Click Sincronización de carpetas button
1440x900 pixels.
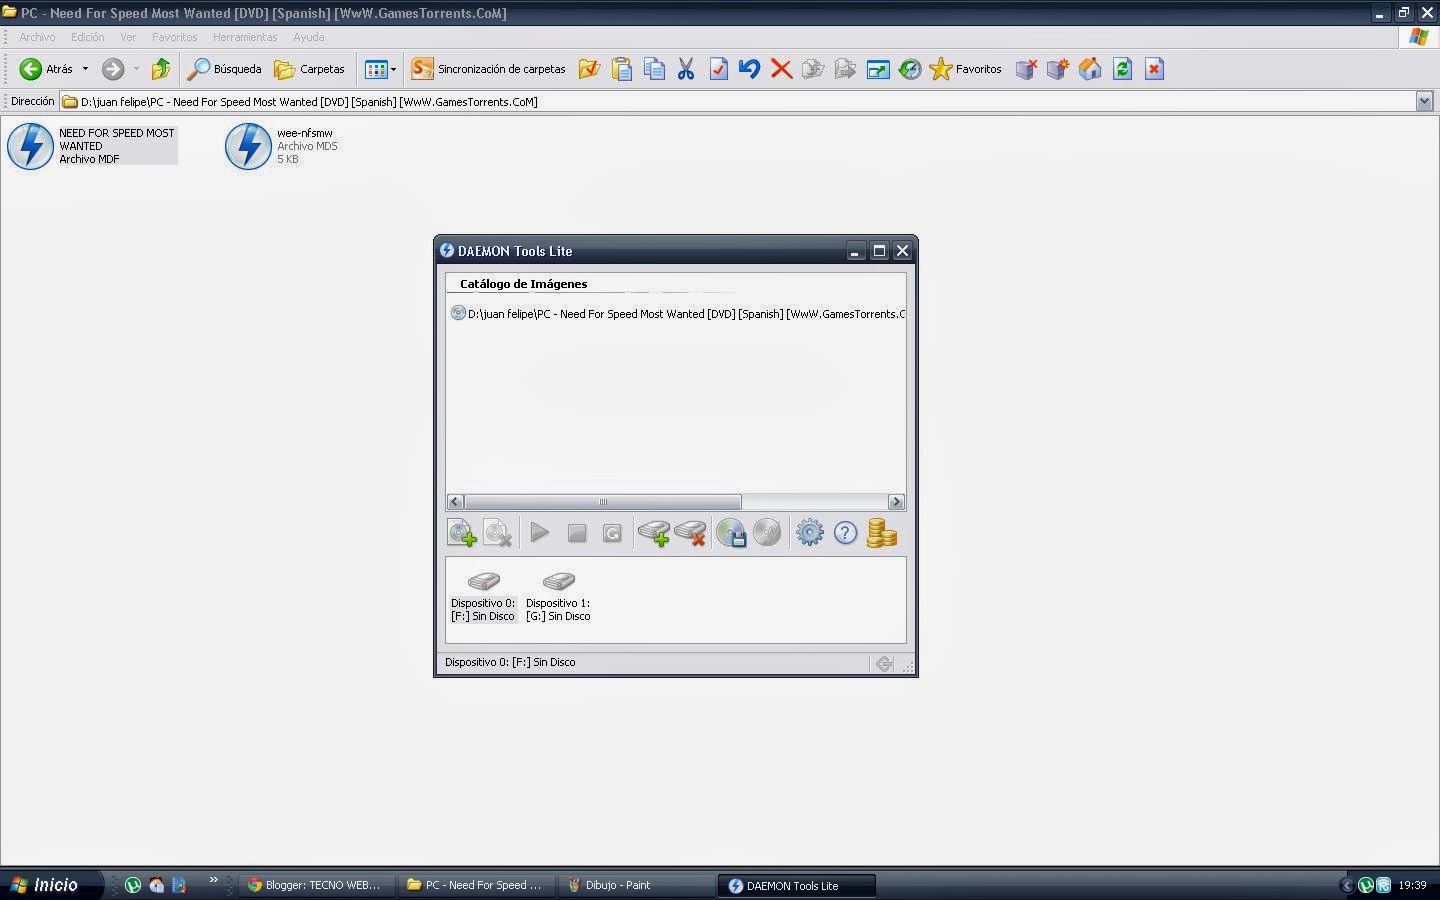(x=489, y=69)
